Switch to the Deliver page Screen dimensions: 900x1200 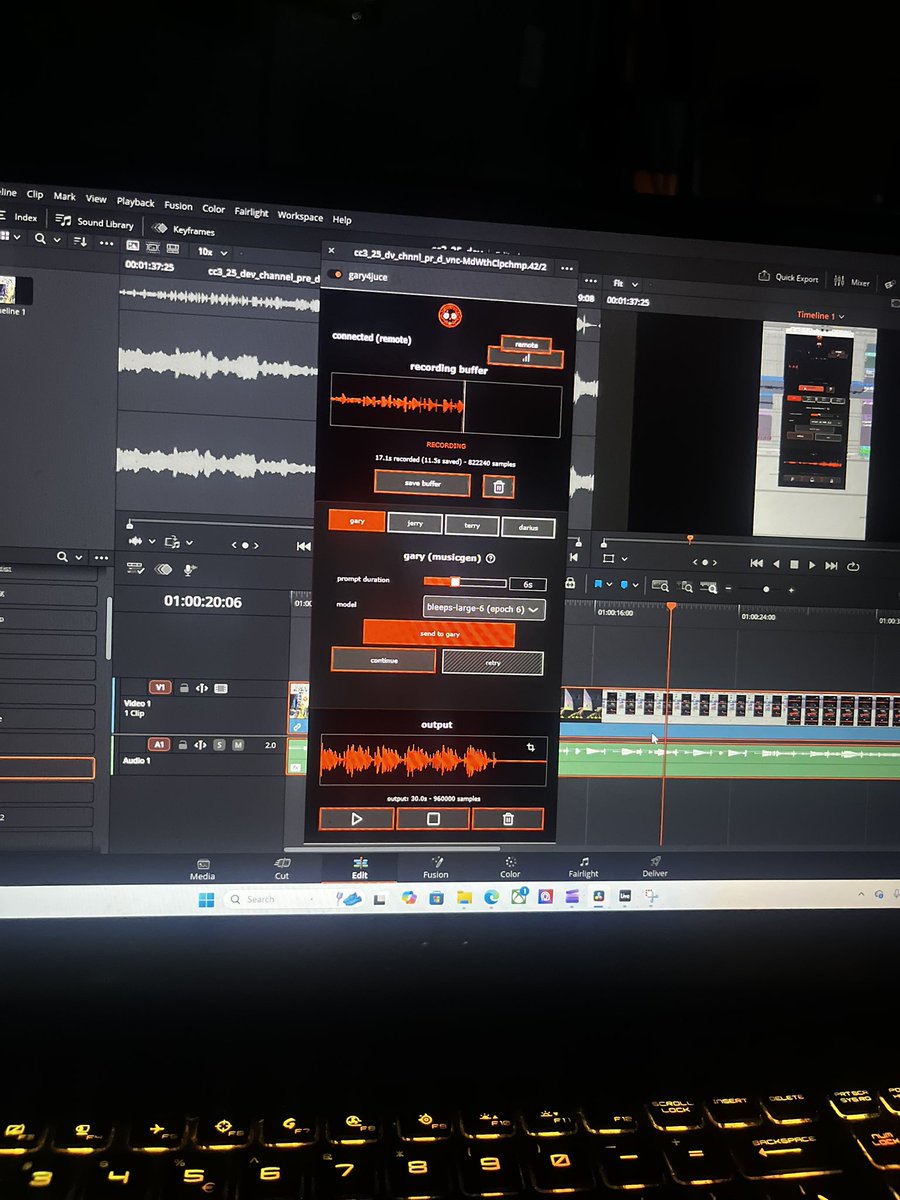(655, 865)
